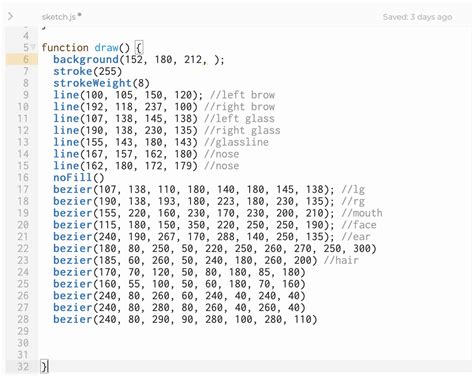Click bezier(160, 55, 100, 50 line
The height and width of the screenshot is (376, 474).
point(179,284)
